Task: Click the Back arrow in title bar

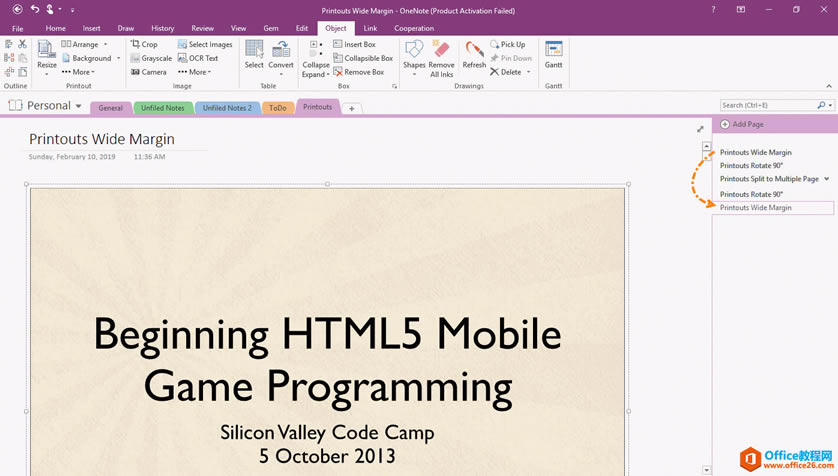Action: 17,9
